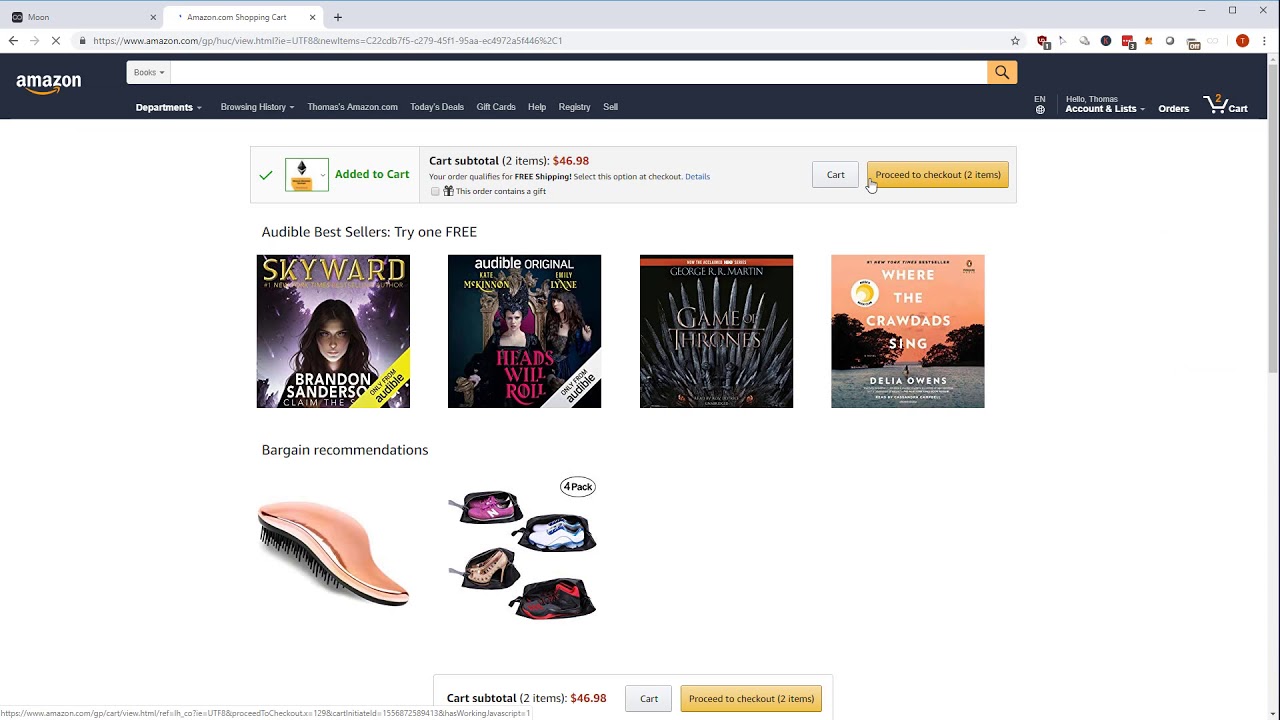
Task: Close the Amazon.com Shopping Cart tab
Action: (313, 17)
